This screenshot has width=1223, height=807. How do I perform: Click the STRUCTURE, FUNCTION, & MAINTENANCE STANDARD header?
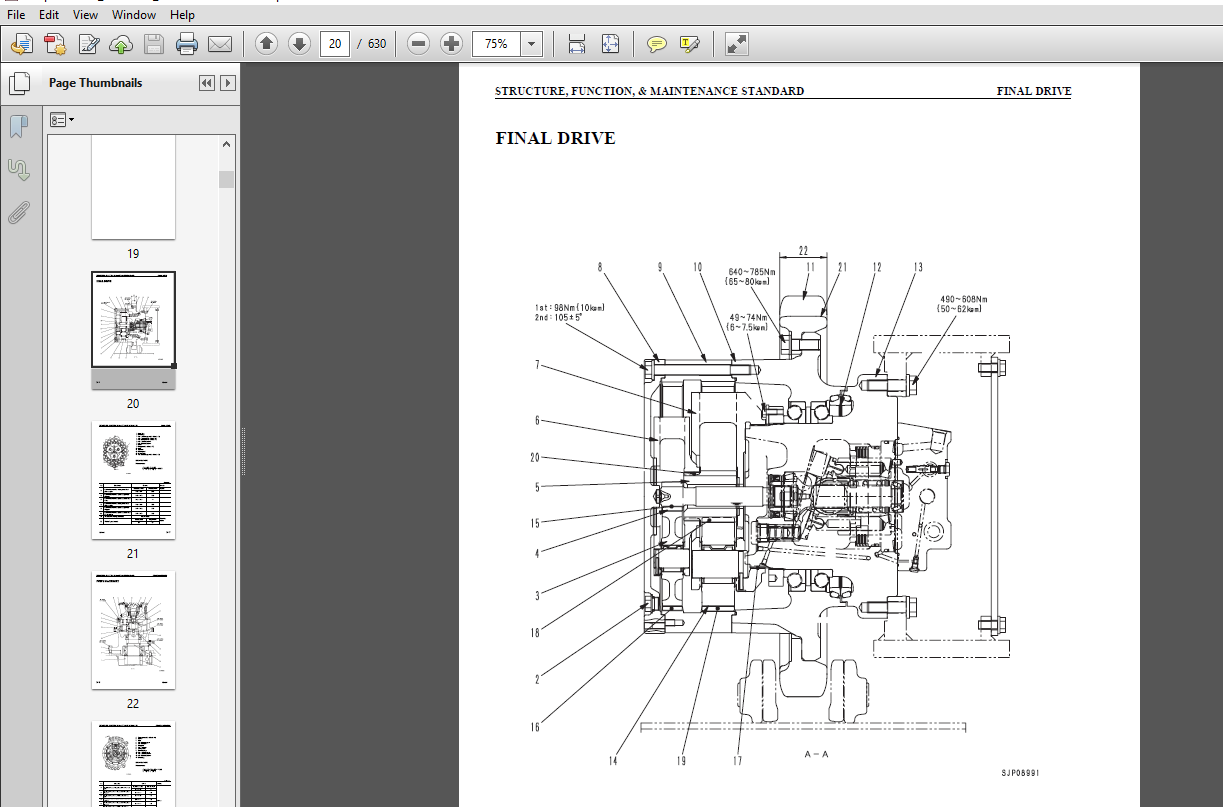(649, 91)
